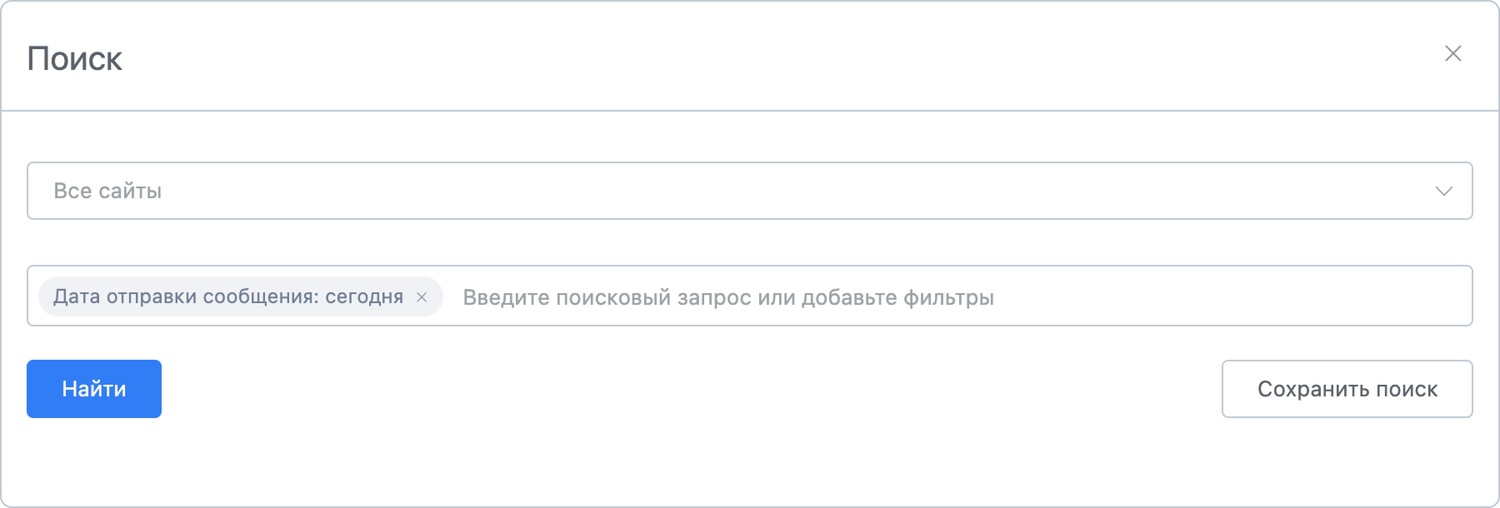
Task: Start the search with the blue Найти button
Action: [94, 389]
